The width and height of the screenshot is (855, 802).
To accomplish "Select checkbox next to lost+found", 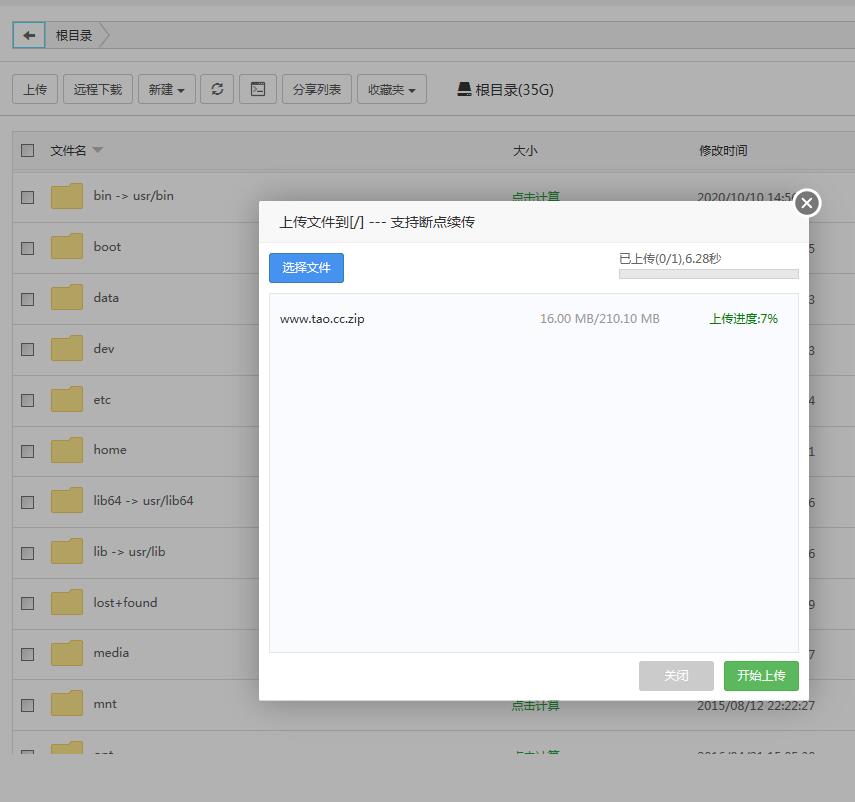I will (28, 603).
